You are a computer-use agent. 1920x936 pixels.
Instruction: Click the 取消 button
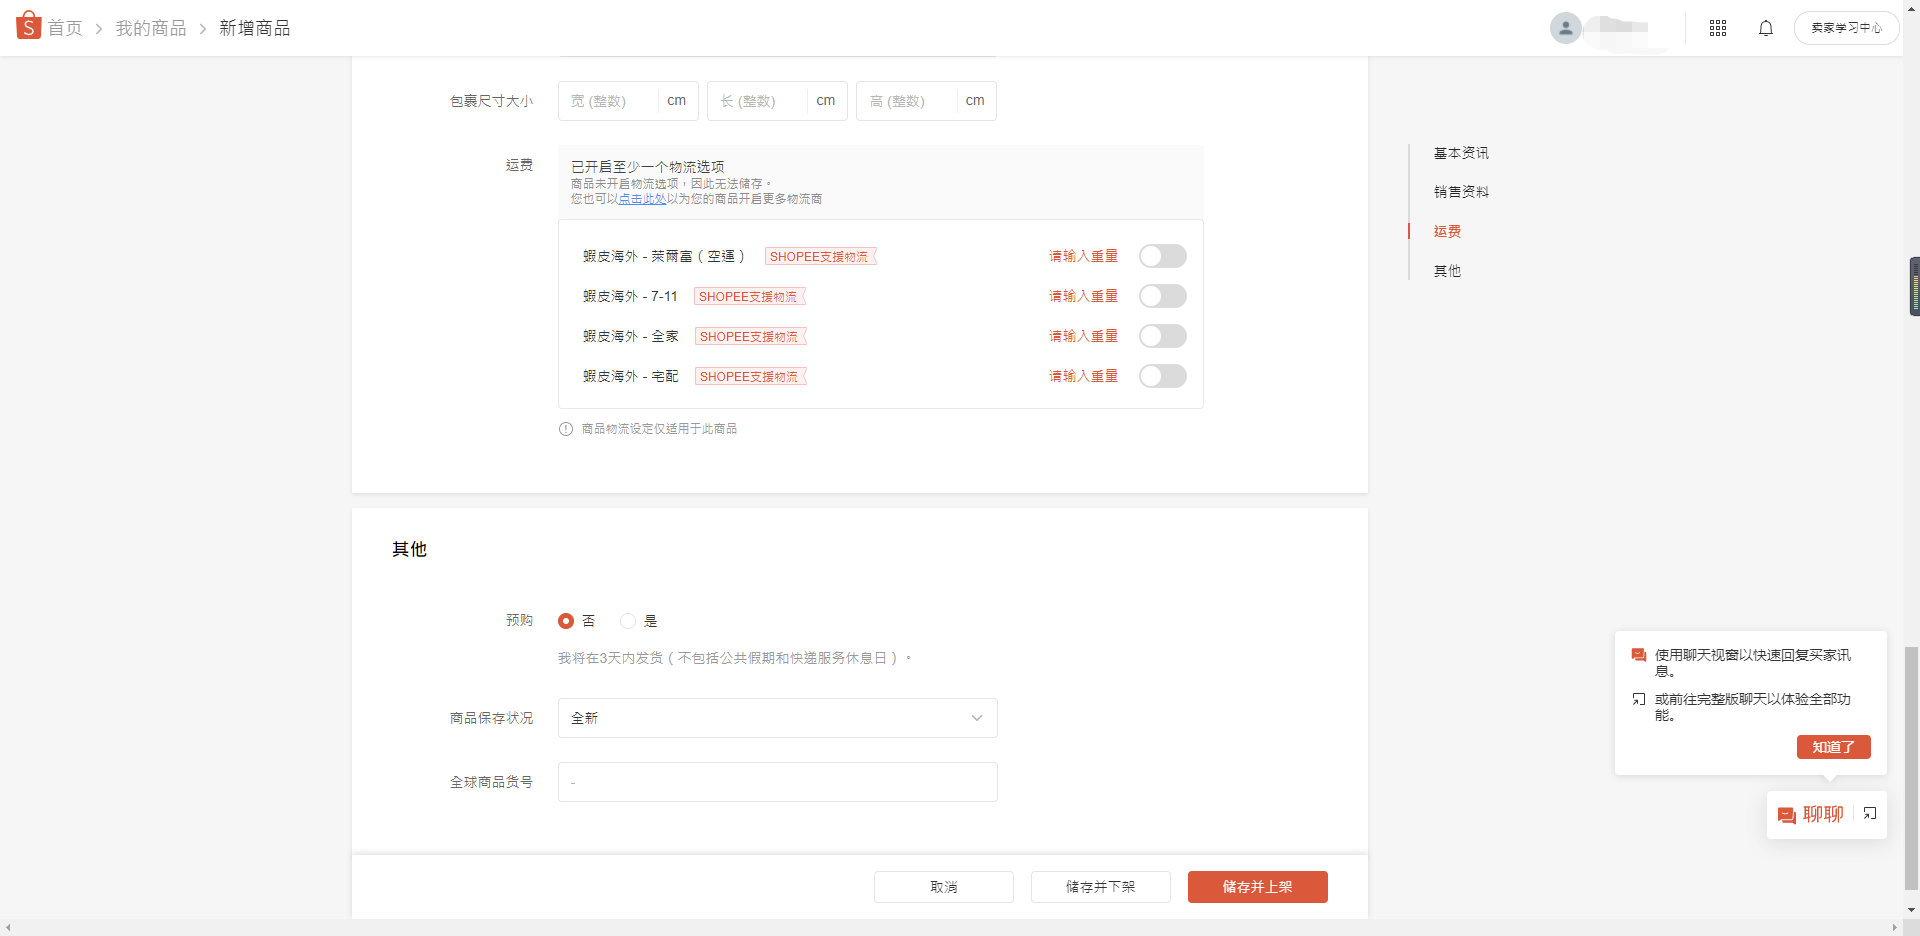[944, 887]
